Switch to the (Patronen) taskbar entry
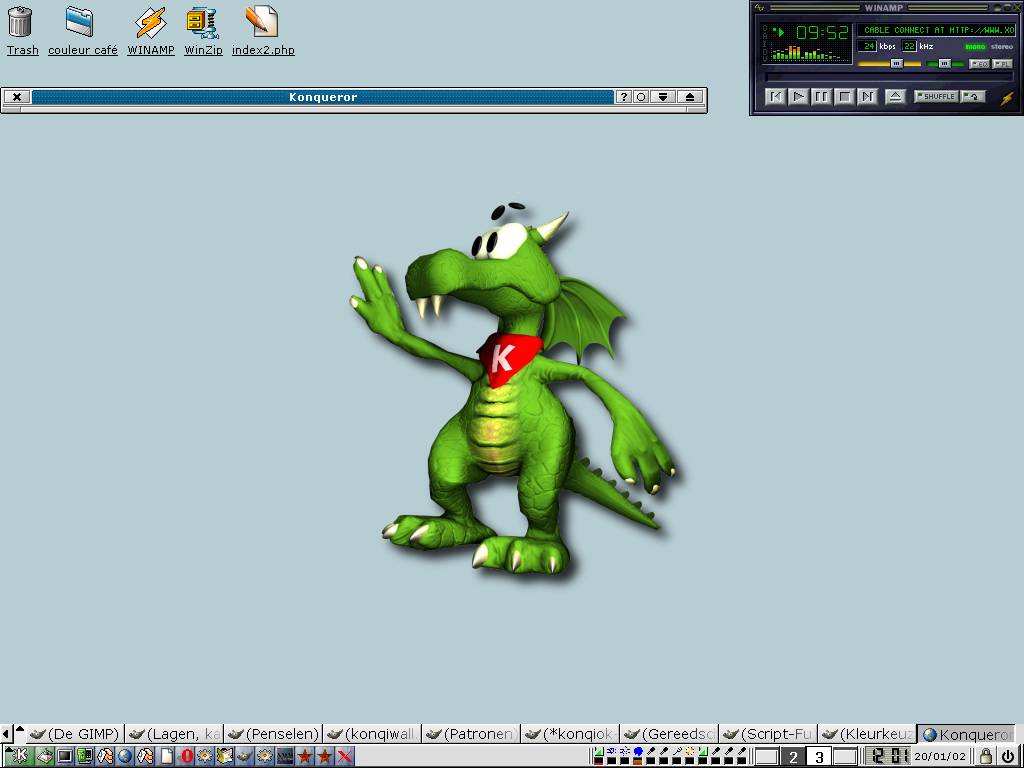This screenshot has height=768, width=1024. 472,734
